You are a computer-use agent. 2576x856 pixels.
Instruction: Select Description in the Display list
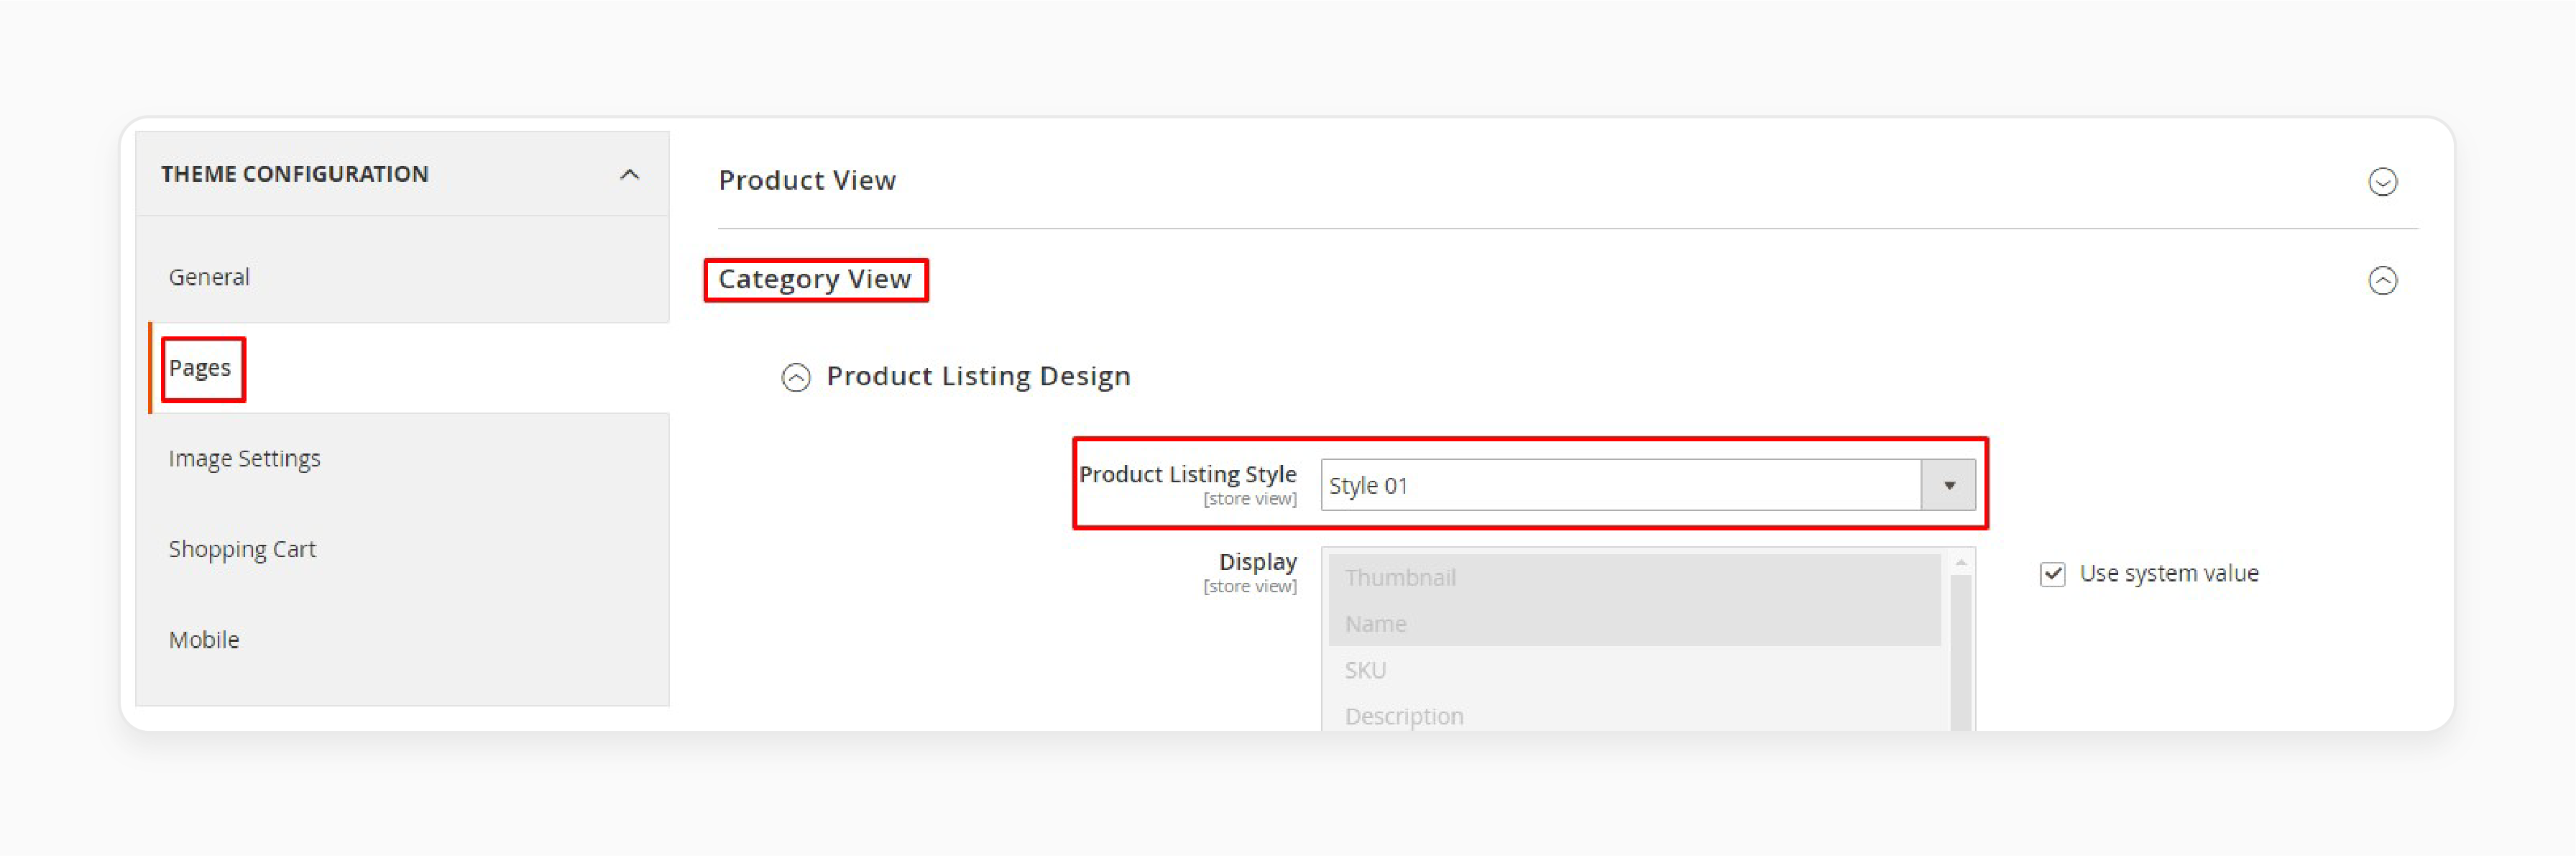1634,716
